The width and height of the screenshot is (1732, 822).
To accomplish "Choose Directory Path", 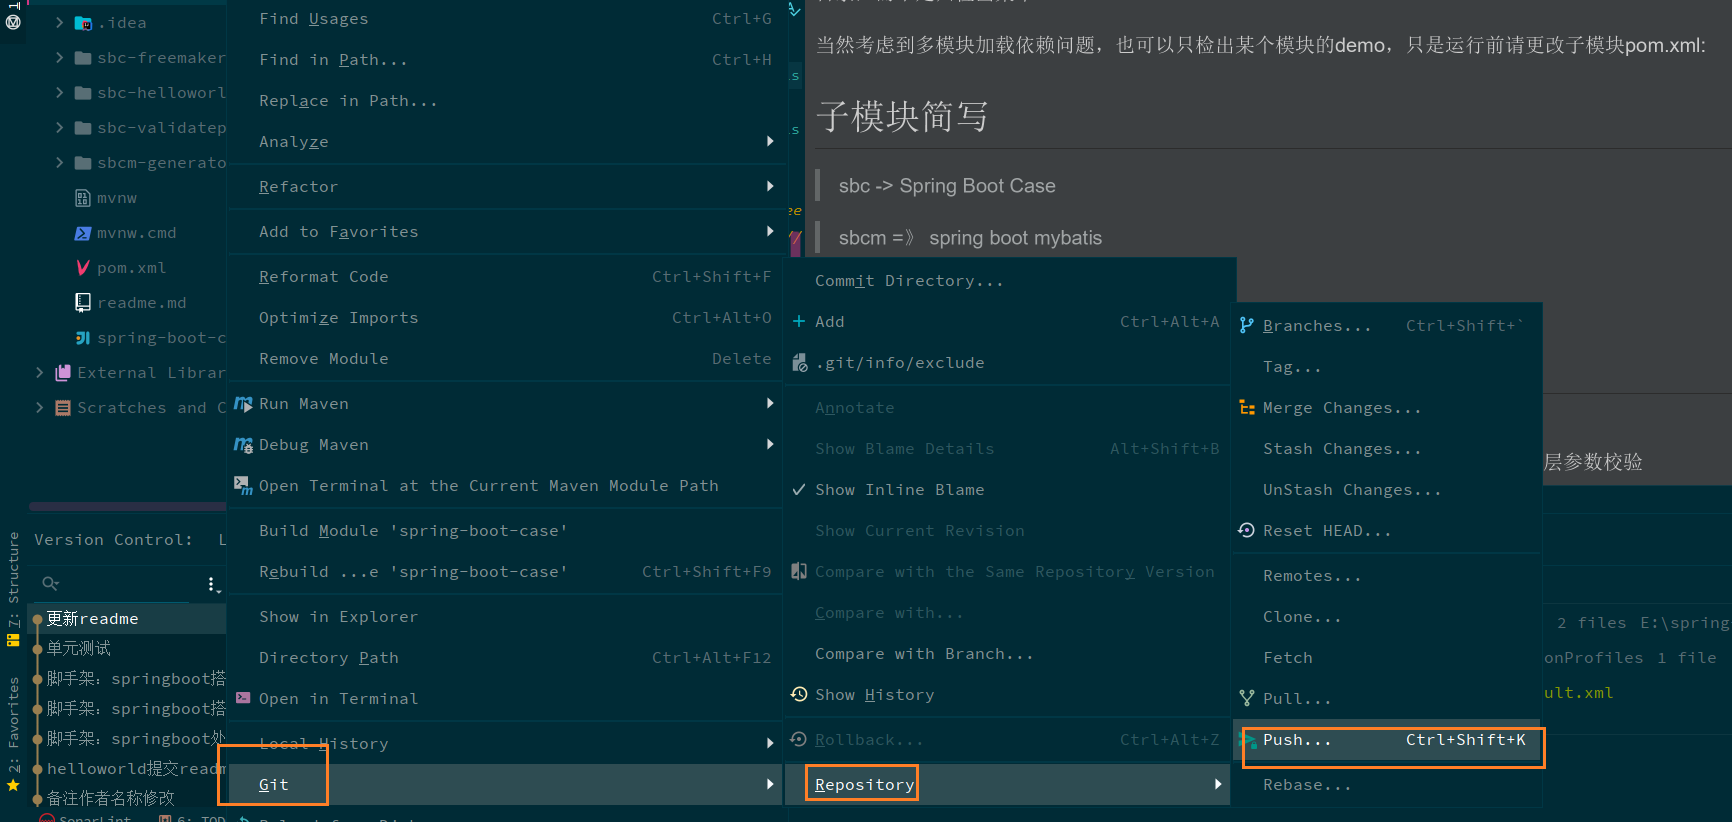I will click(505, 658).
